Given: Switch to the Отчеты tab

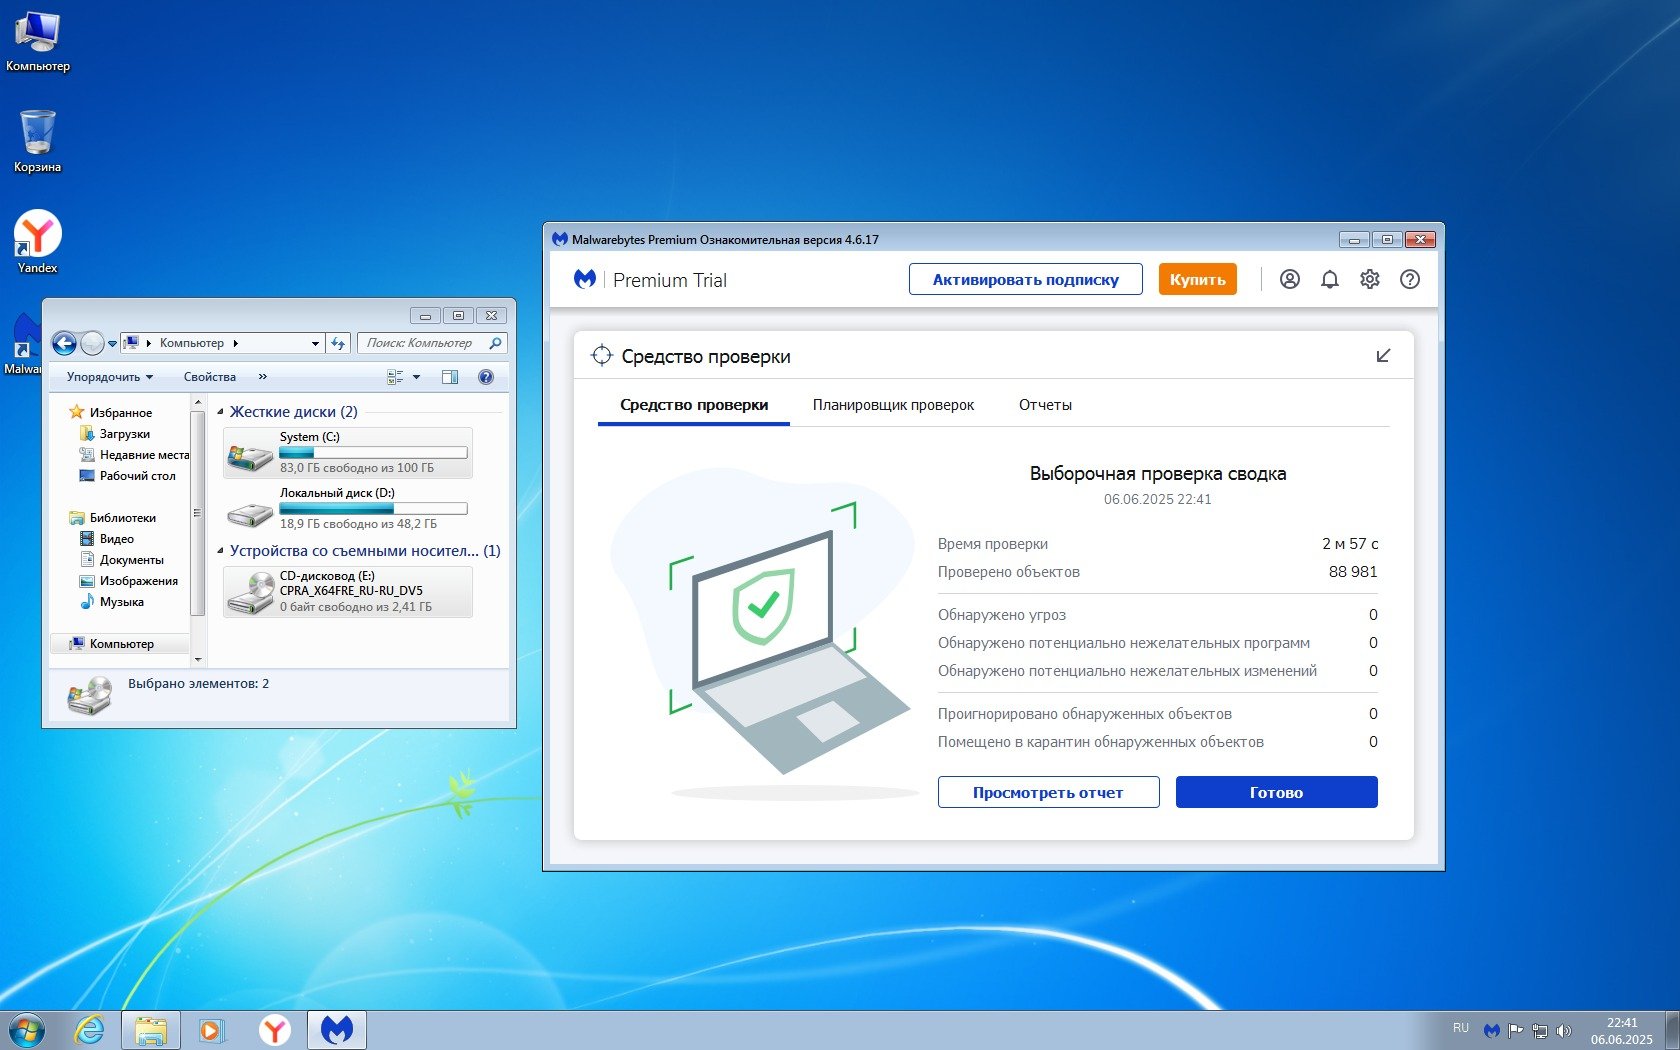Looking at the screenshot, I should (x=1045, y=405).
